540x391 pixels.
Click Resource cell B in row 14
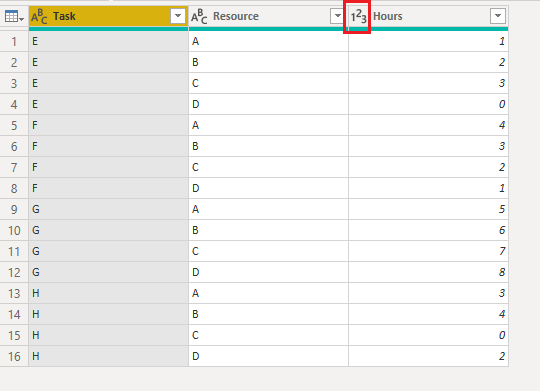point(268,314)
